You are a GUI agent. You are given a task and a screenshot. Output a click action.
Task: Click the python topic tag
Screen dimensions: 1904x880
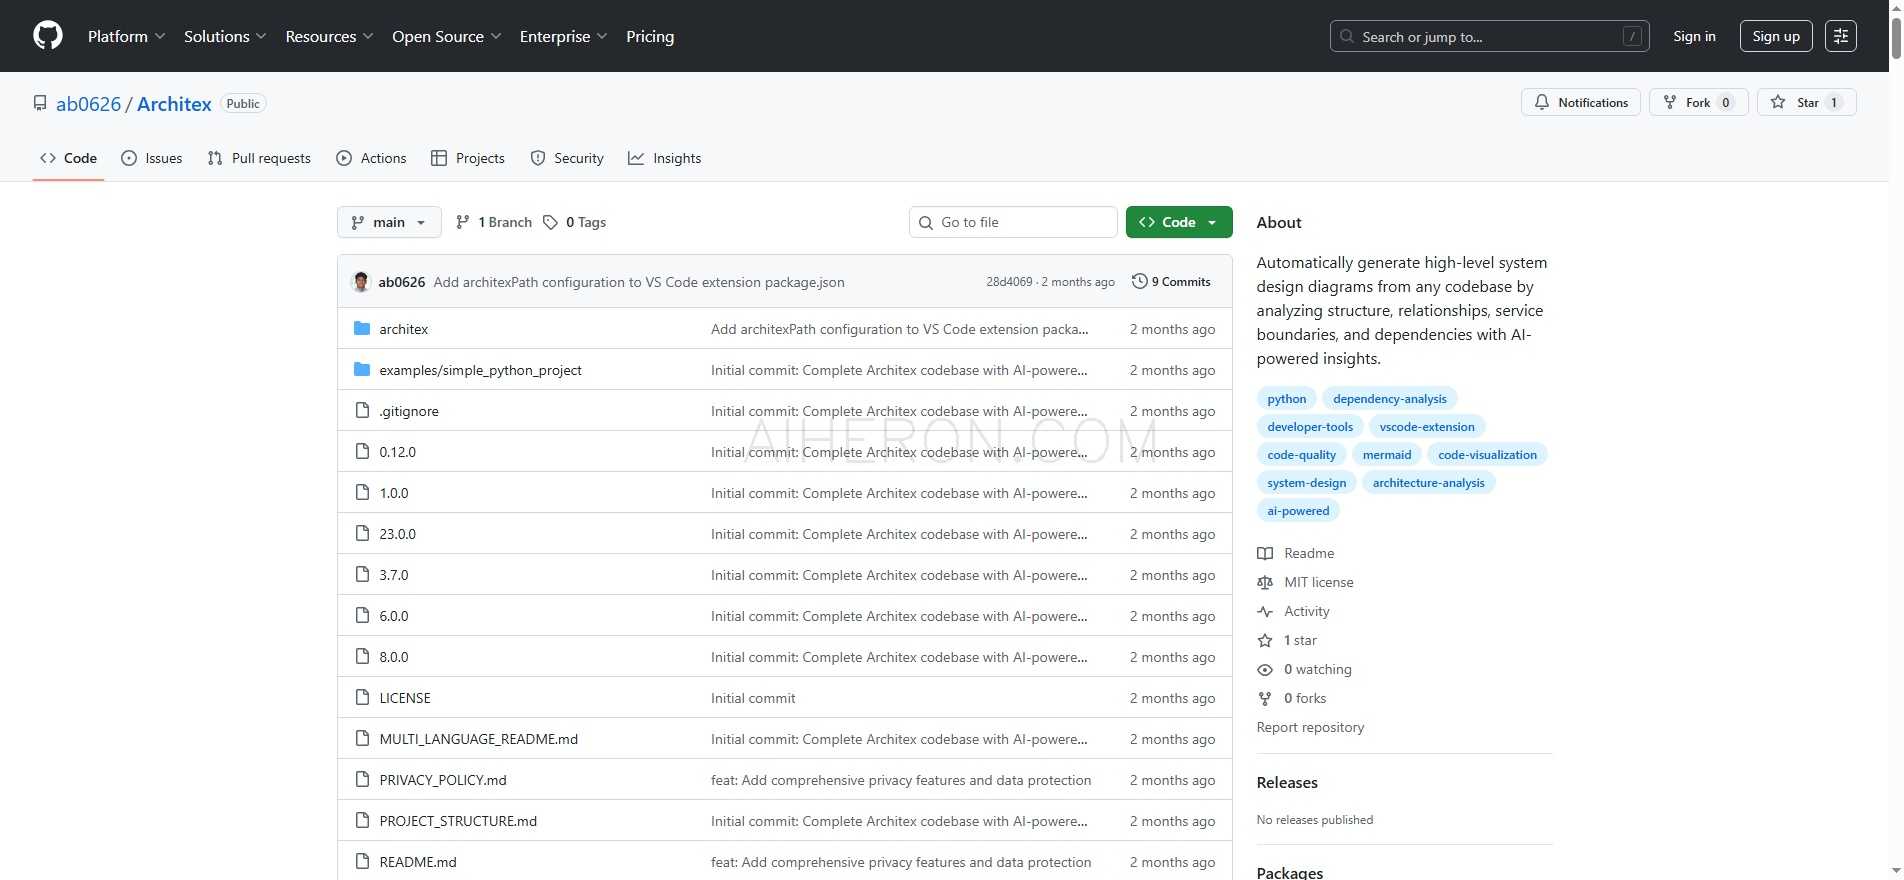(x=1286, y=399)
